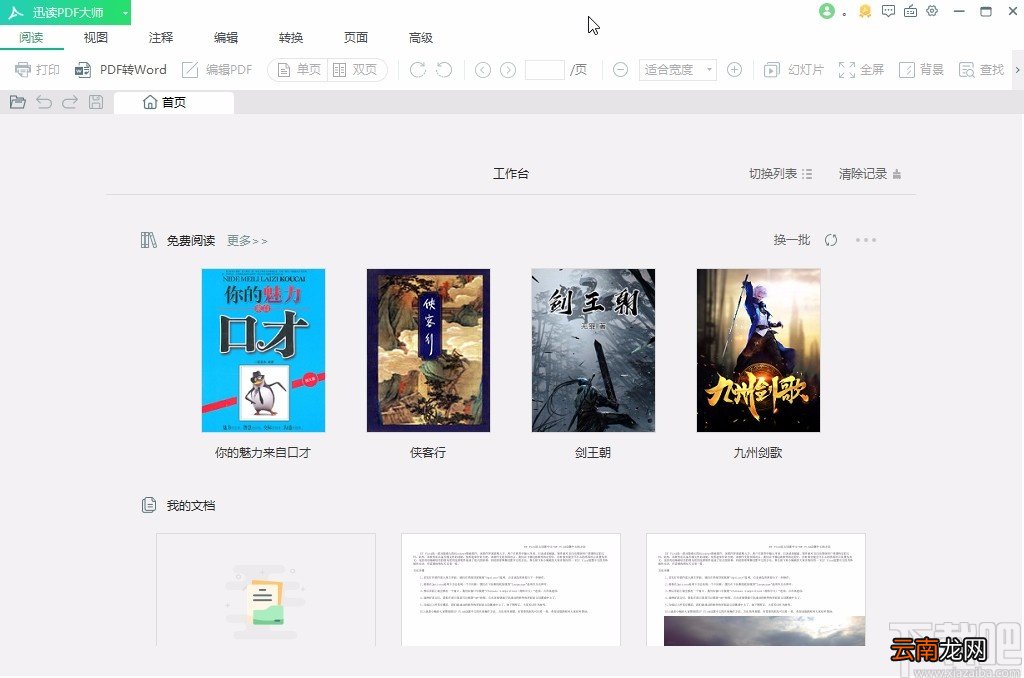Screen dimensions: 1024x678
Task: Click the undo arrow icon
Action: tap(44, 102)
